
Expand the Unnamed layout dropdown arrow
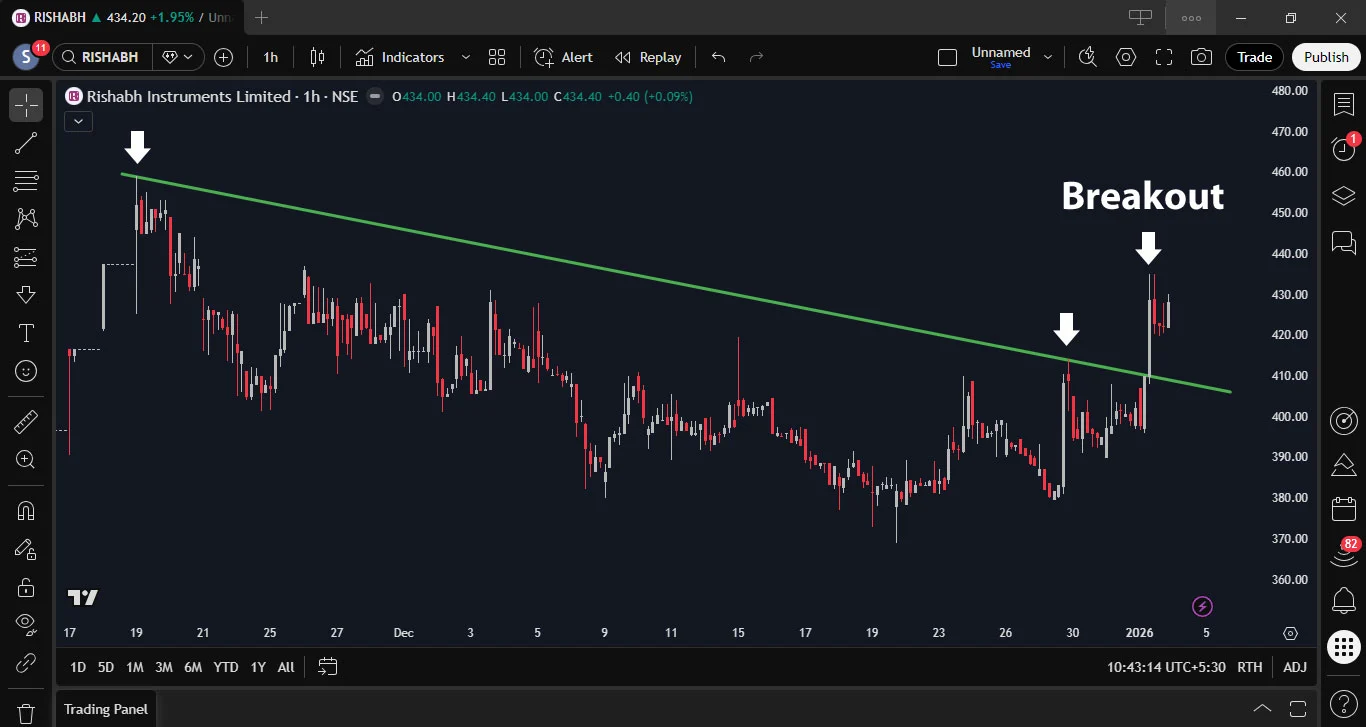pyautogui.click(x=1048, y=57)
